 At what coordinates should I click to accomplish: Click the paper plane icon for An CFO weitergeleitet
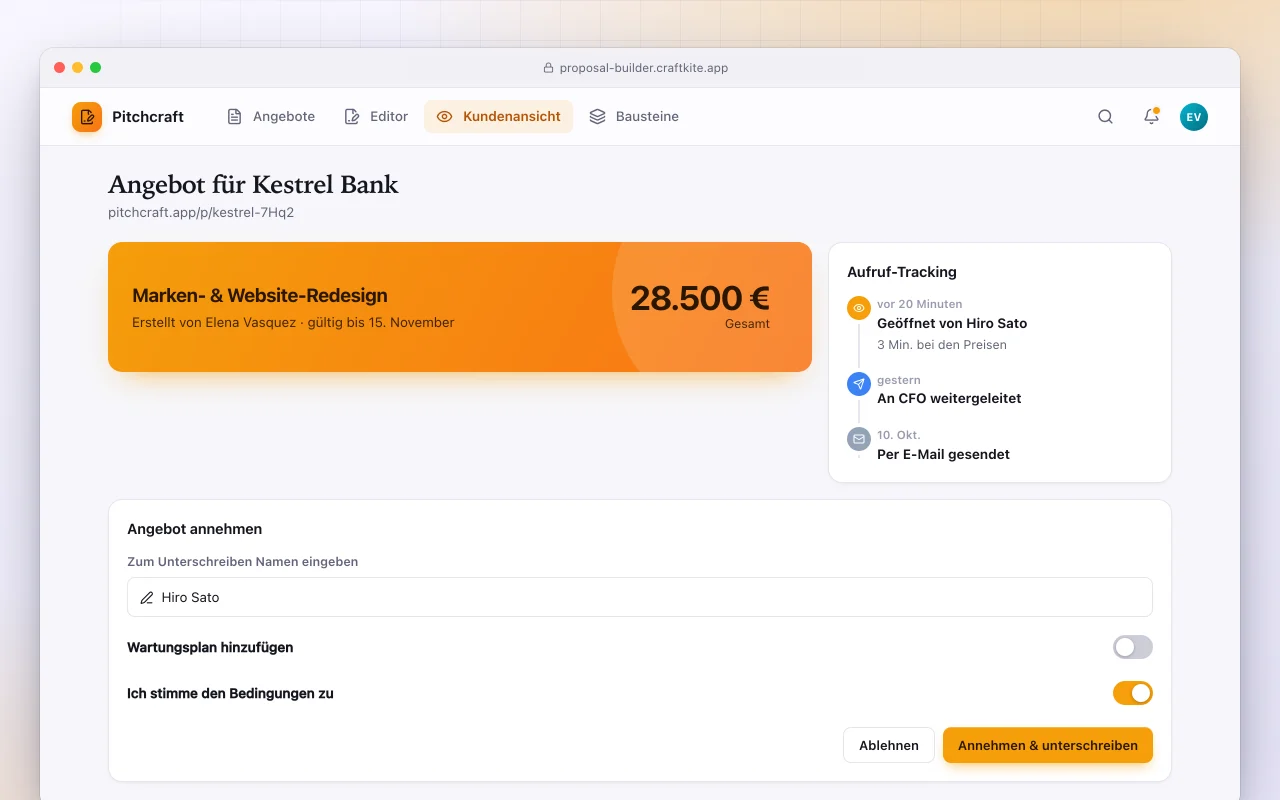(859, 384)
